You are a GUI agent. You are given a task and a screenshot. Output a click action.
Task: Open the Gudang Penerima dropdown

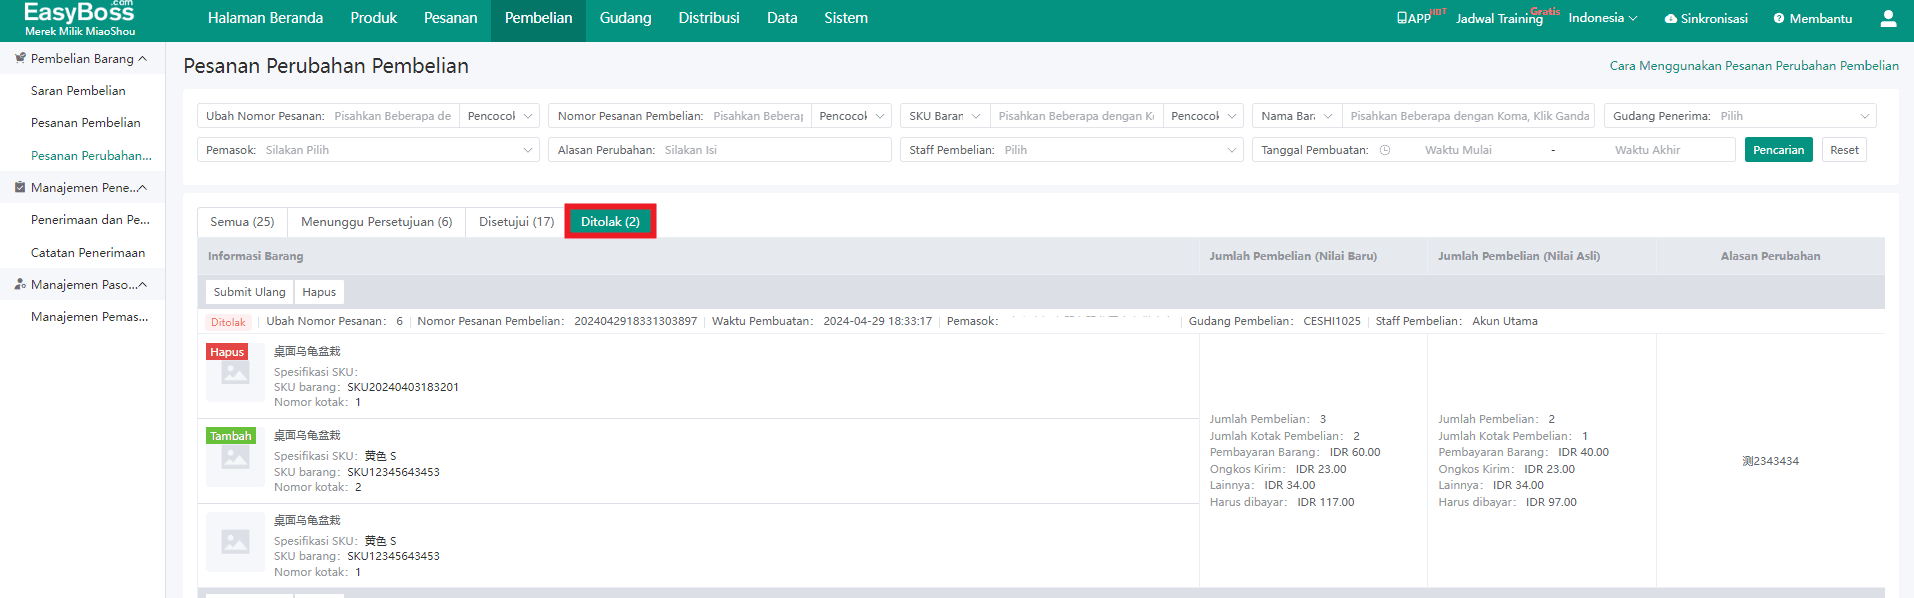1740,116
